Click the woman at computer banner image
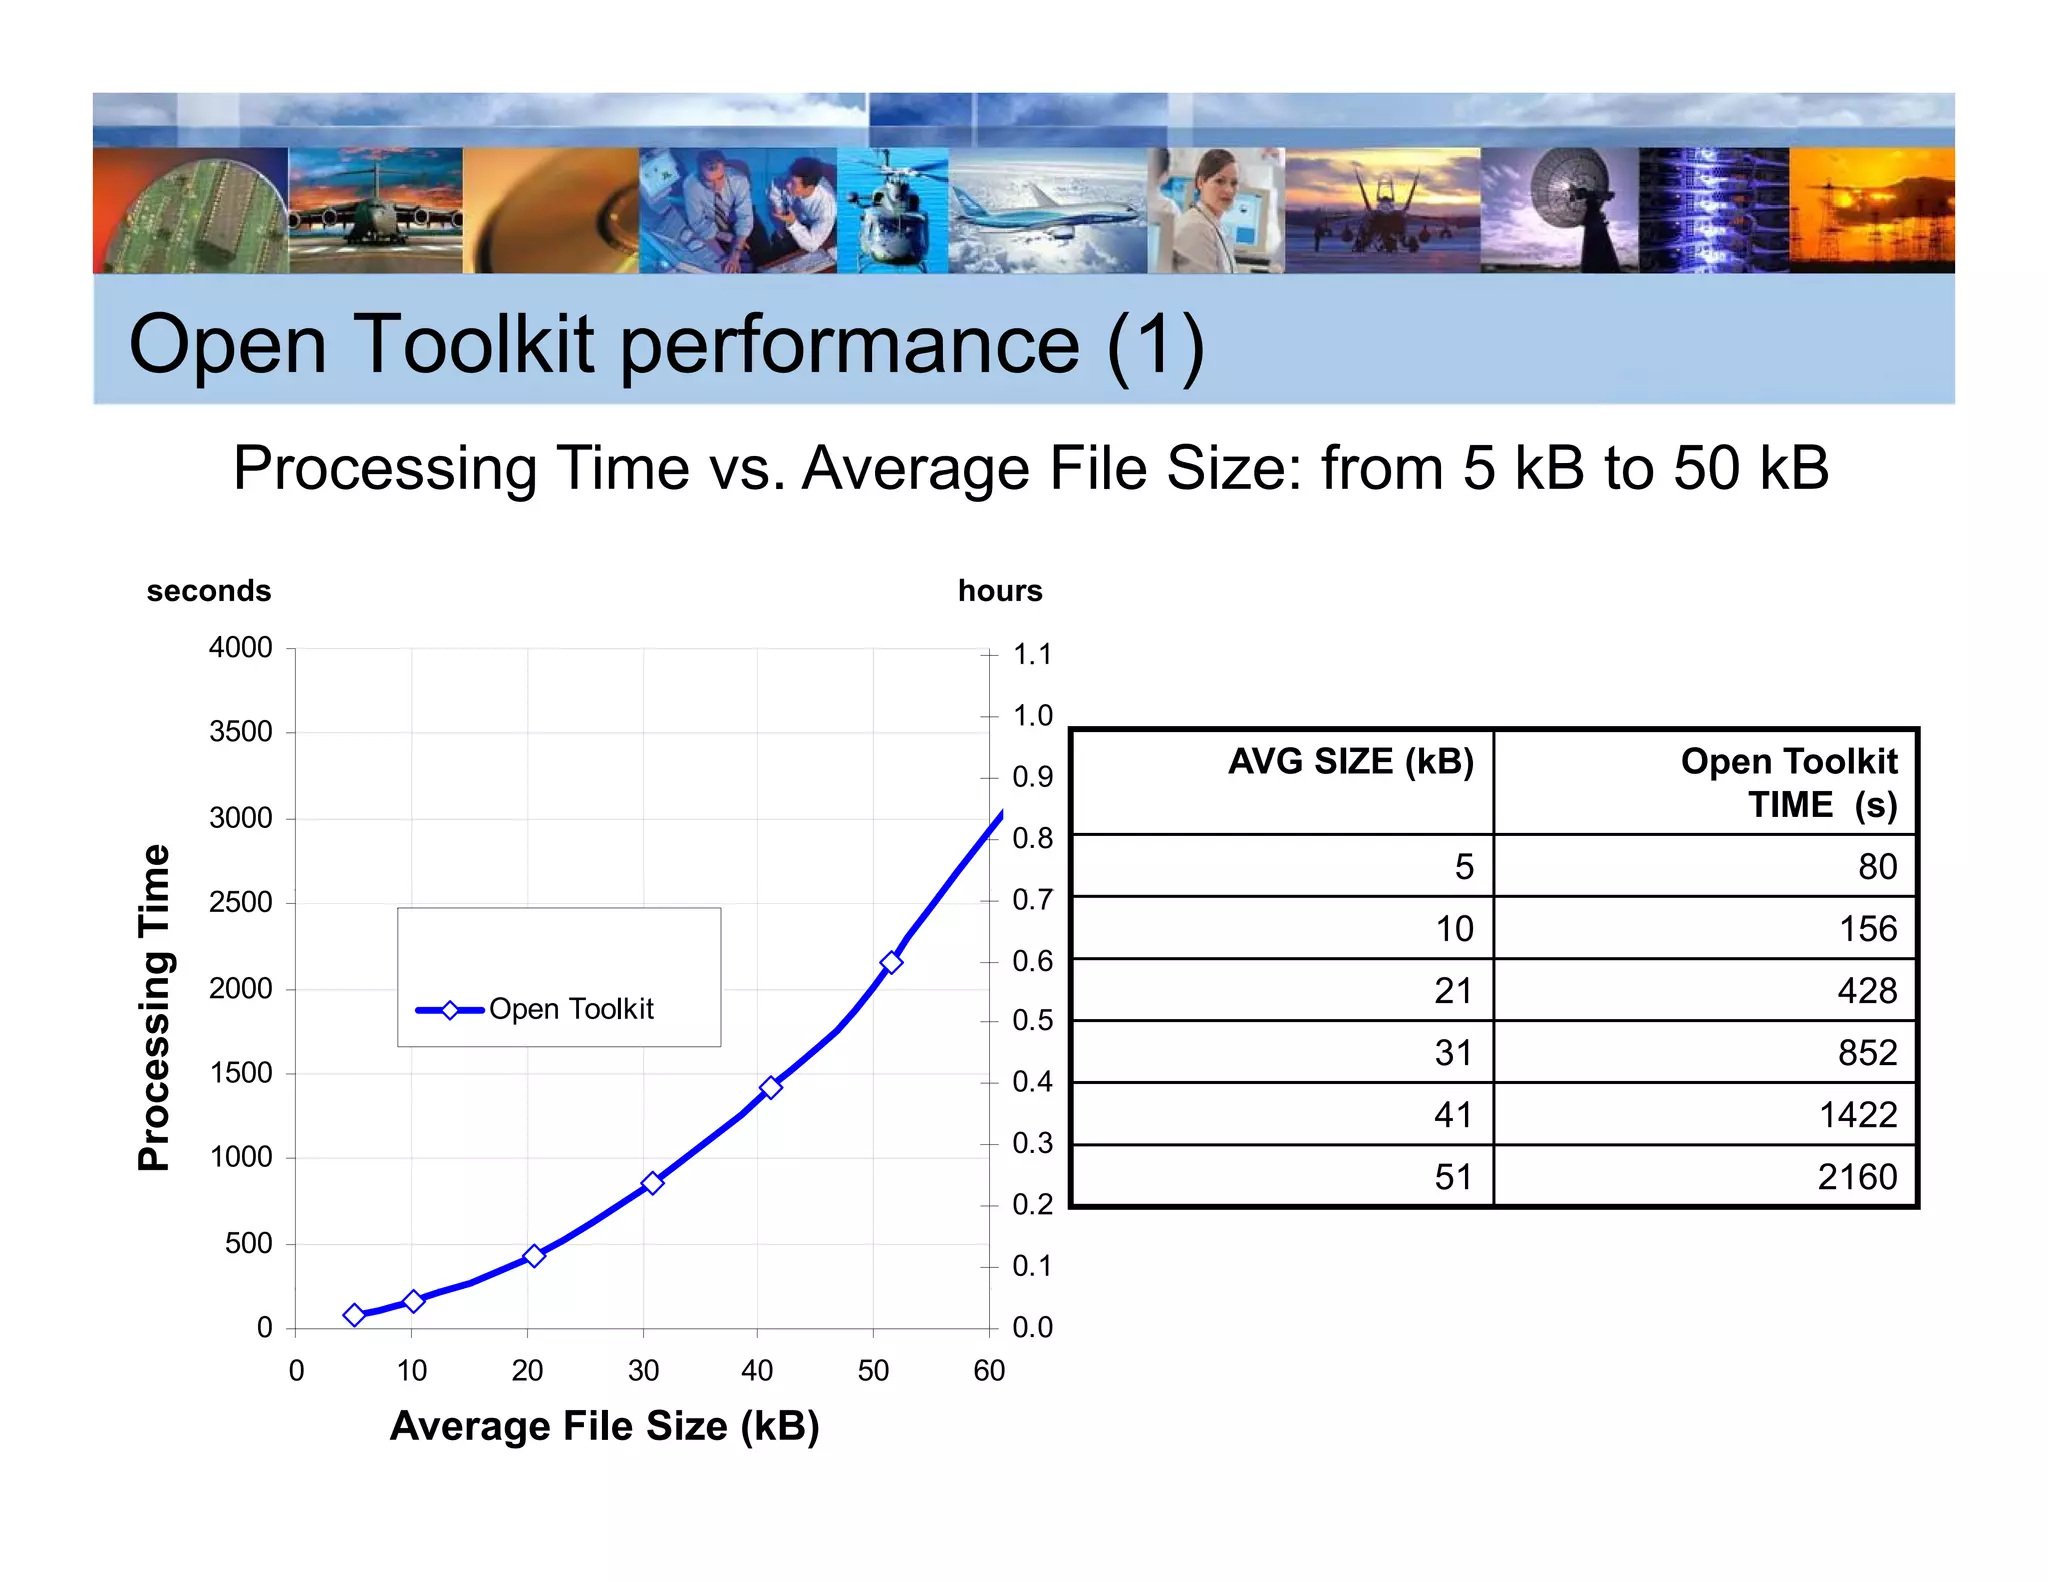2048x1582 pixels. tap(1216, 210)
